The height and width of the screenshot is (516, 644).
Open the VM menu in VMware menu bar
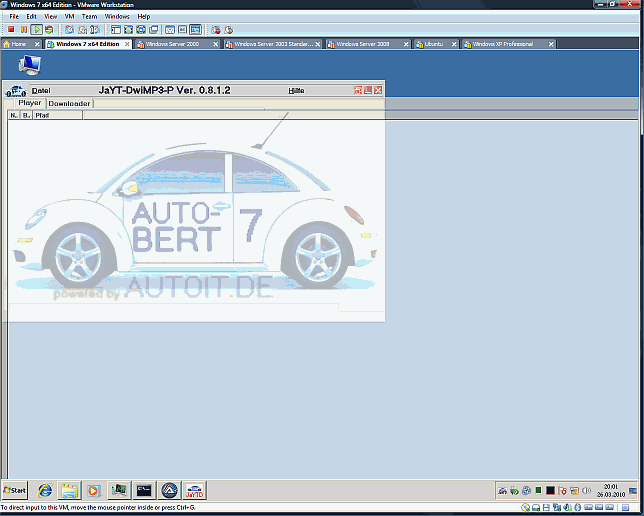69,17
